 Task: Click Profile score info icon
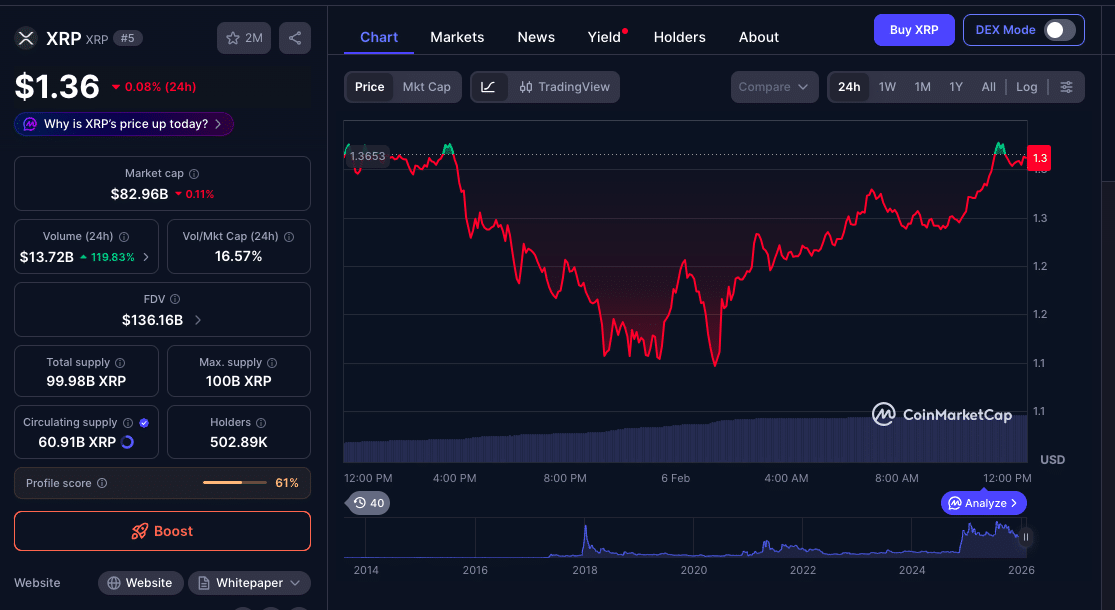pyautogui.click(x=102, y=483)
